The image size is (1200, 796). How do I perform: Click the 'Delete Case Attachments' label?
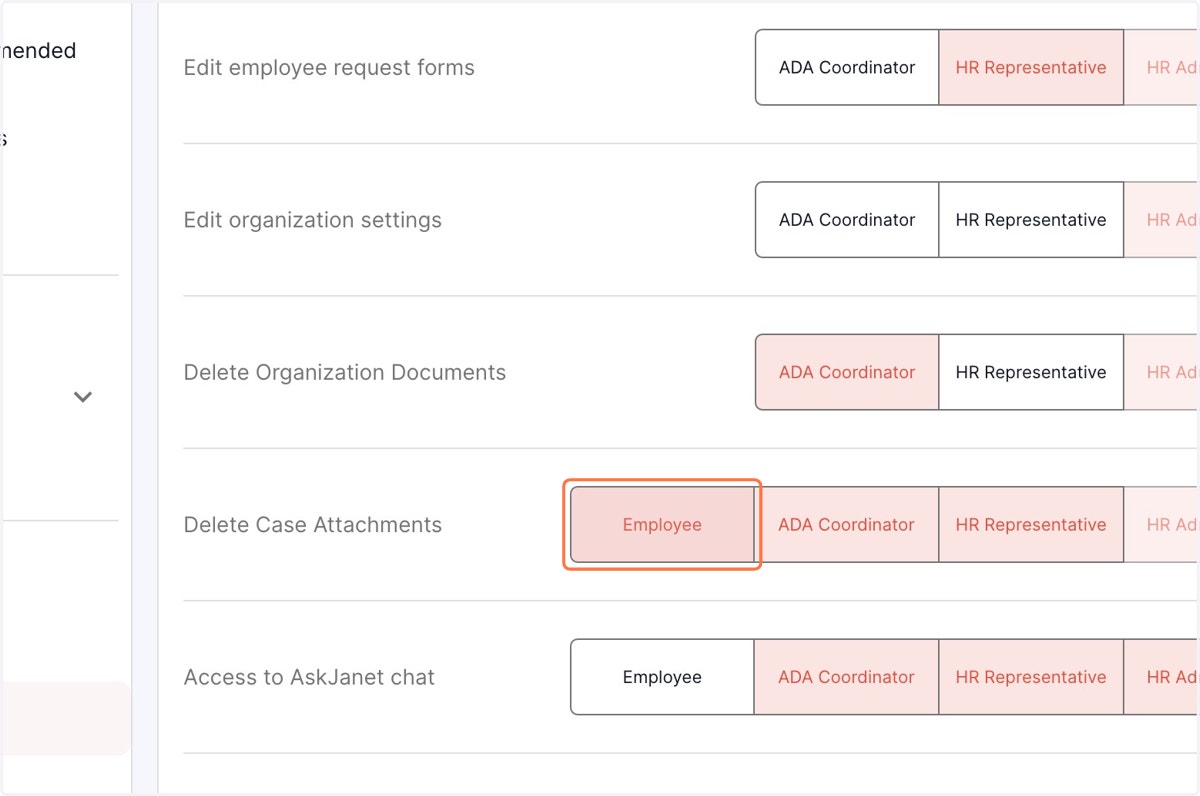(313, 525)
